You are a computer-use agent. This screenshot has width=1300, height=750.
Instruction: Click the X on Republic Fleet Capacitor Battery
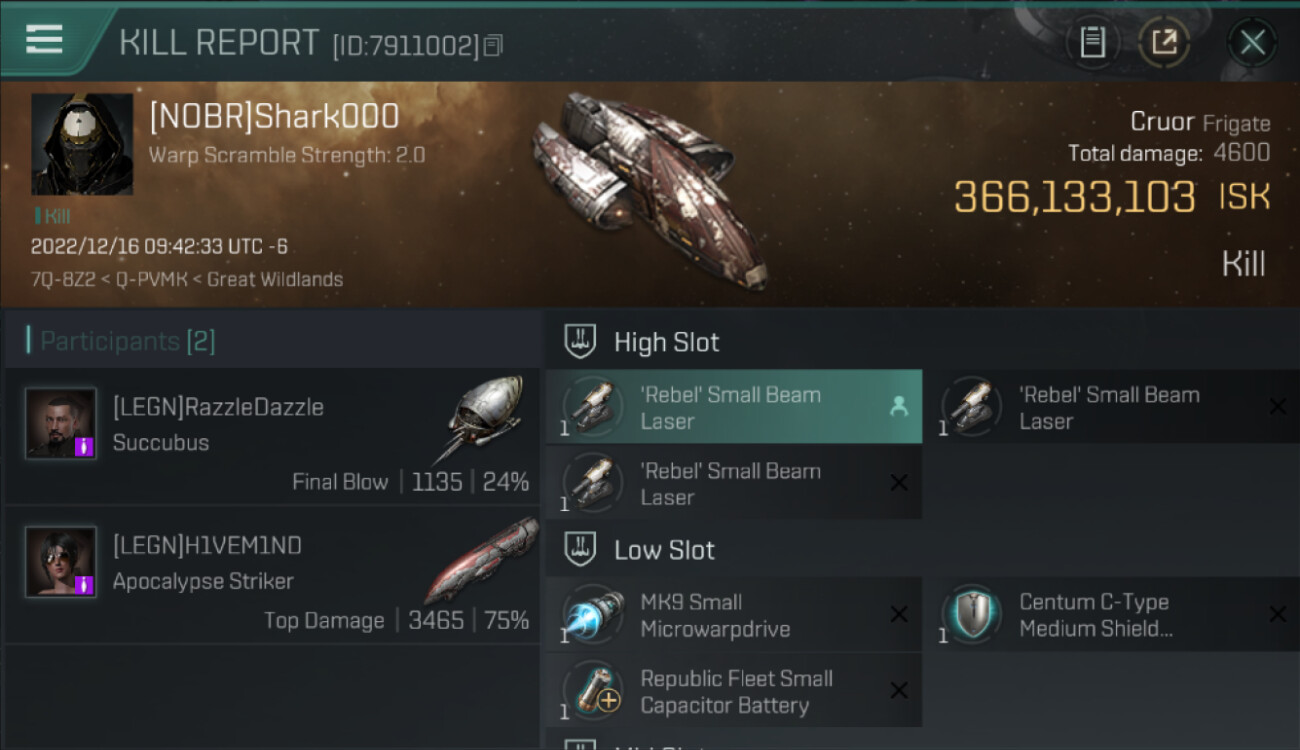(x=898, y=691)
